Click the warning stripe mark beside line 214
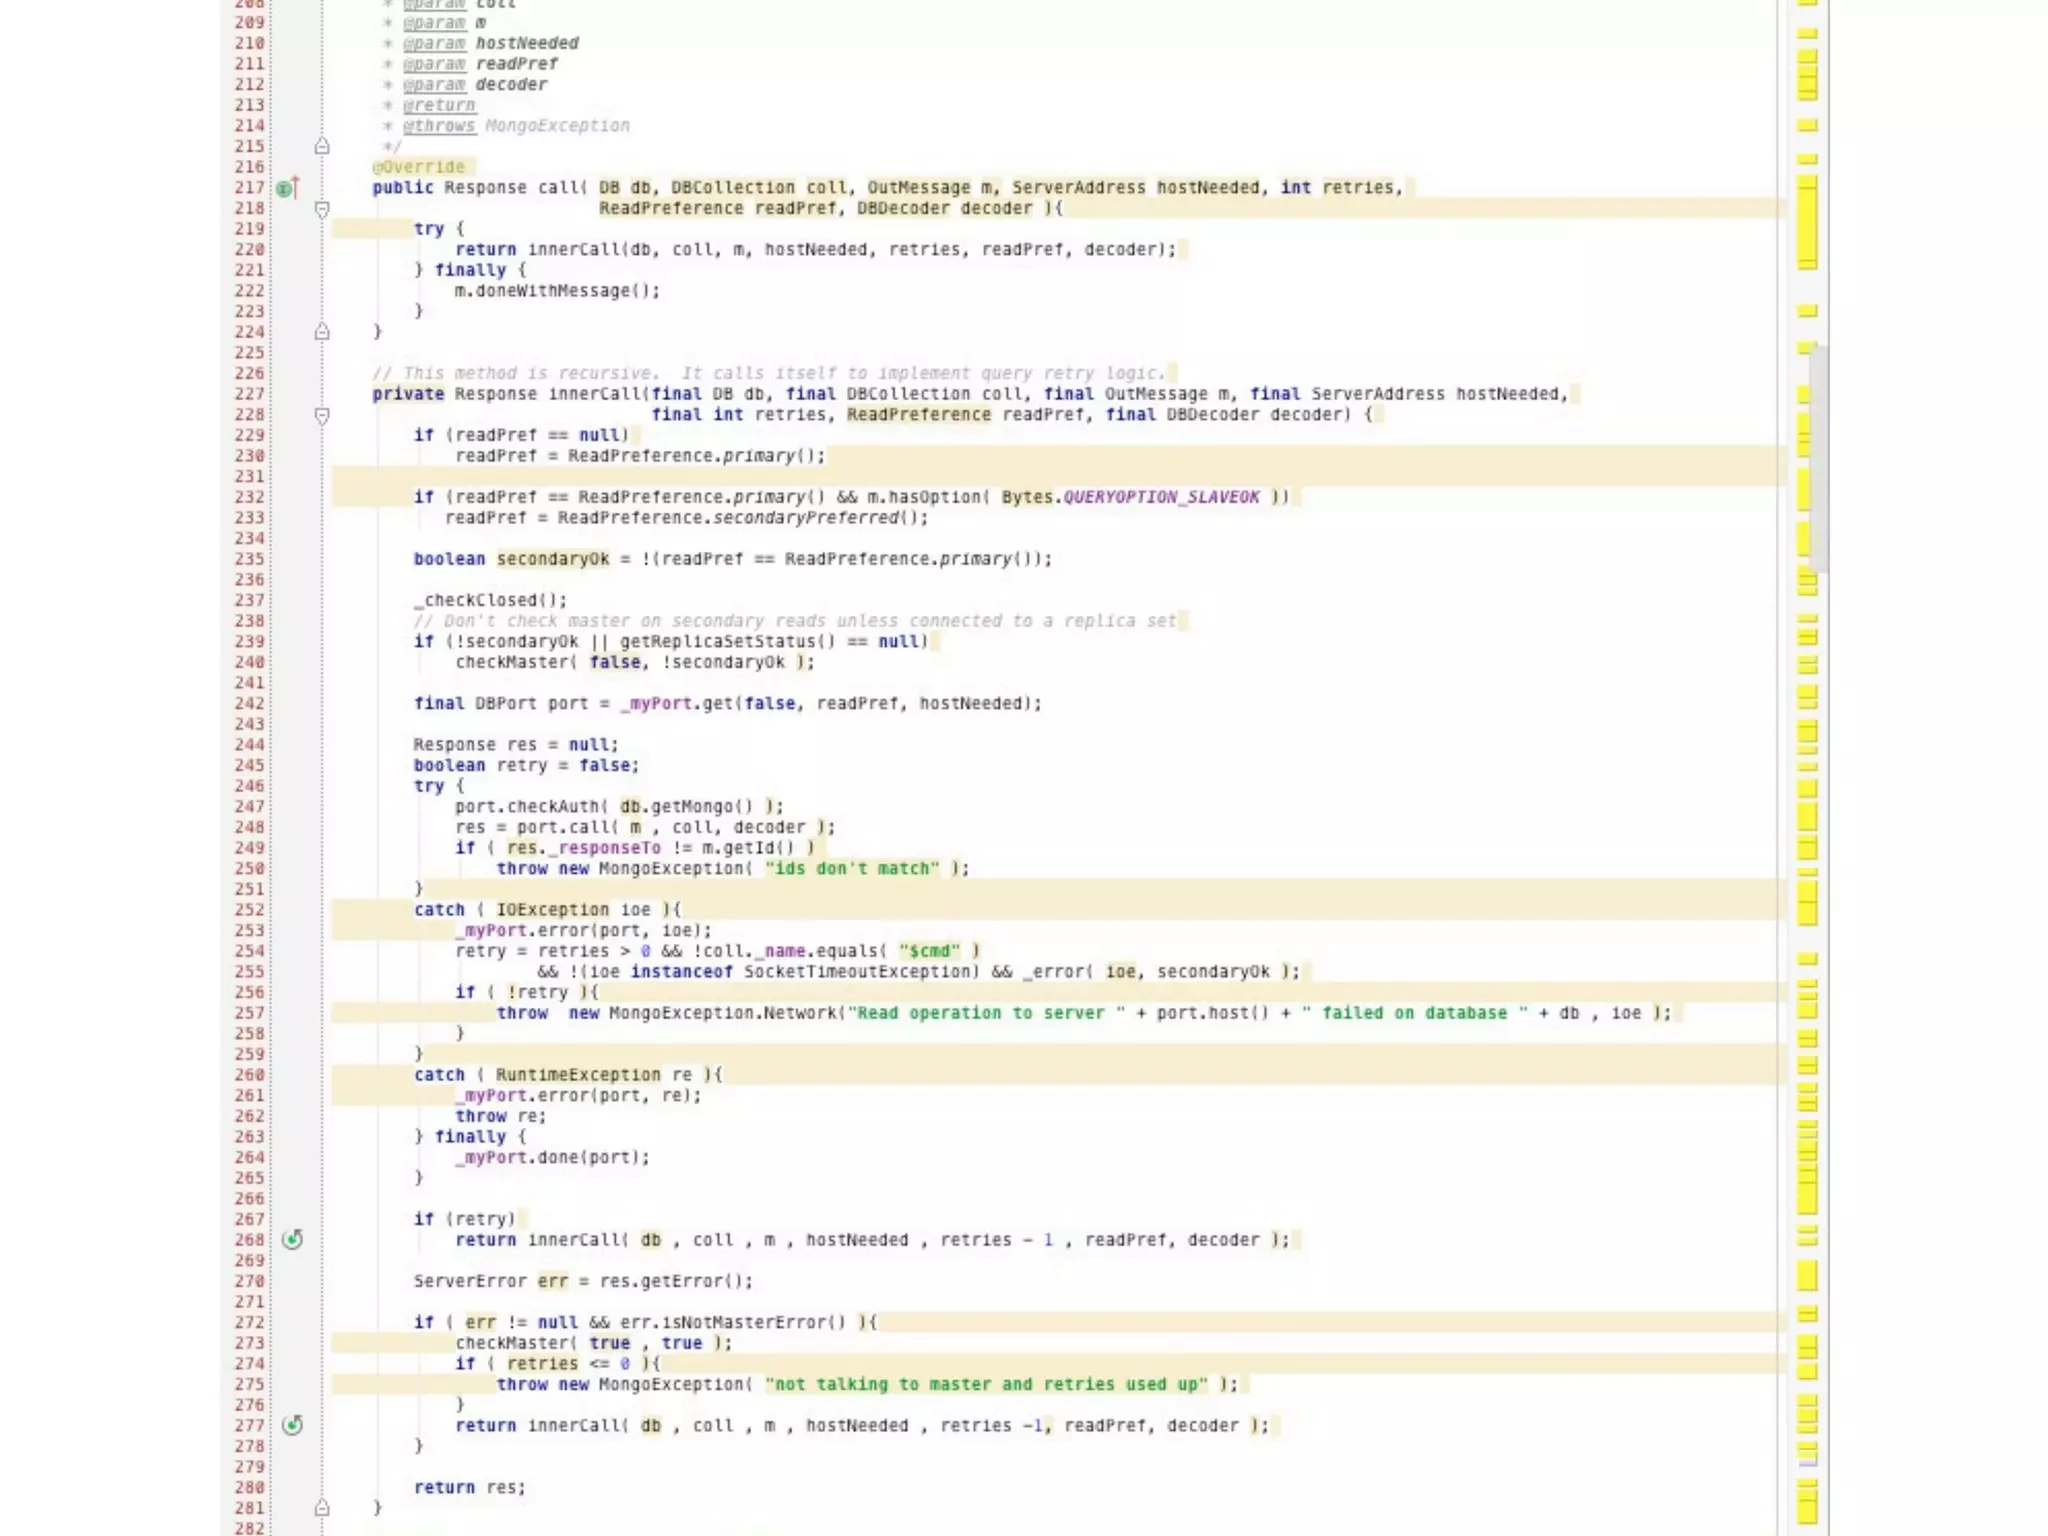 pyautogui.click(x=1807, y=126)
